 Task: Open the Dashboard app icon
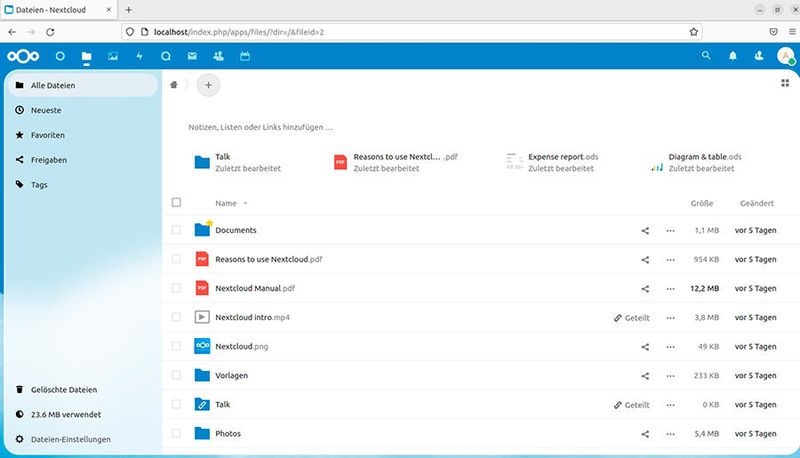tap(60, 56)
